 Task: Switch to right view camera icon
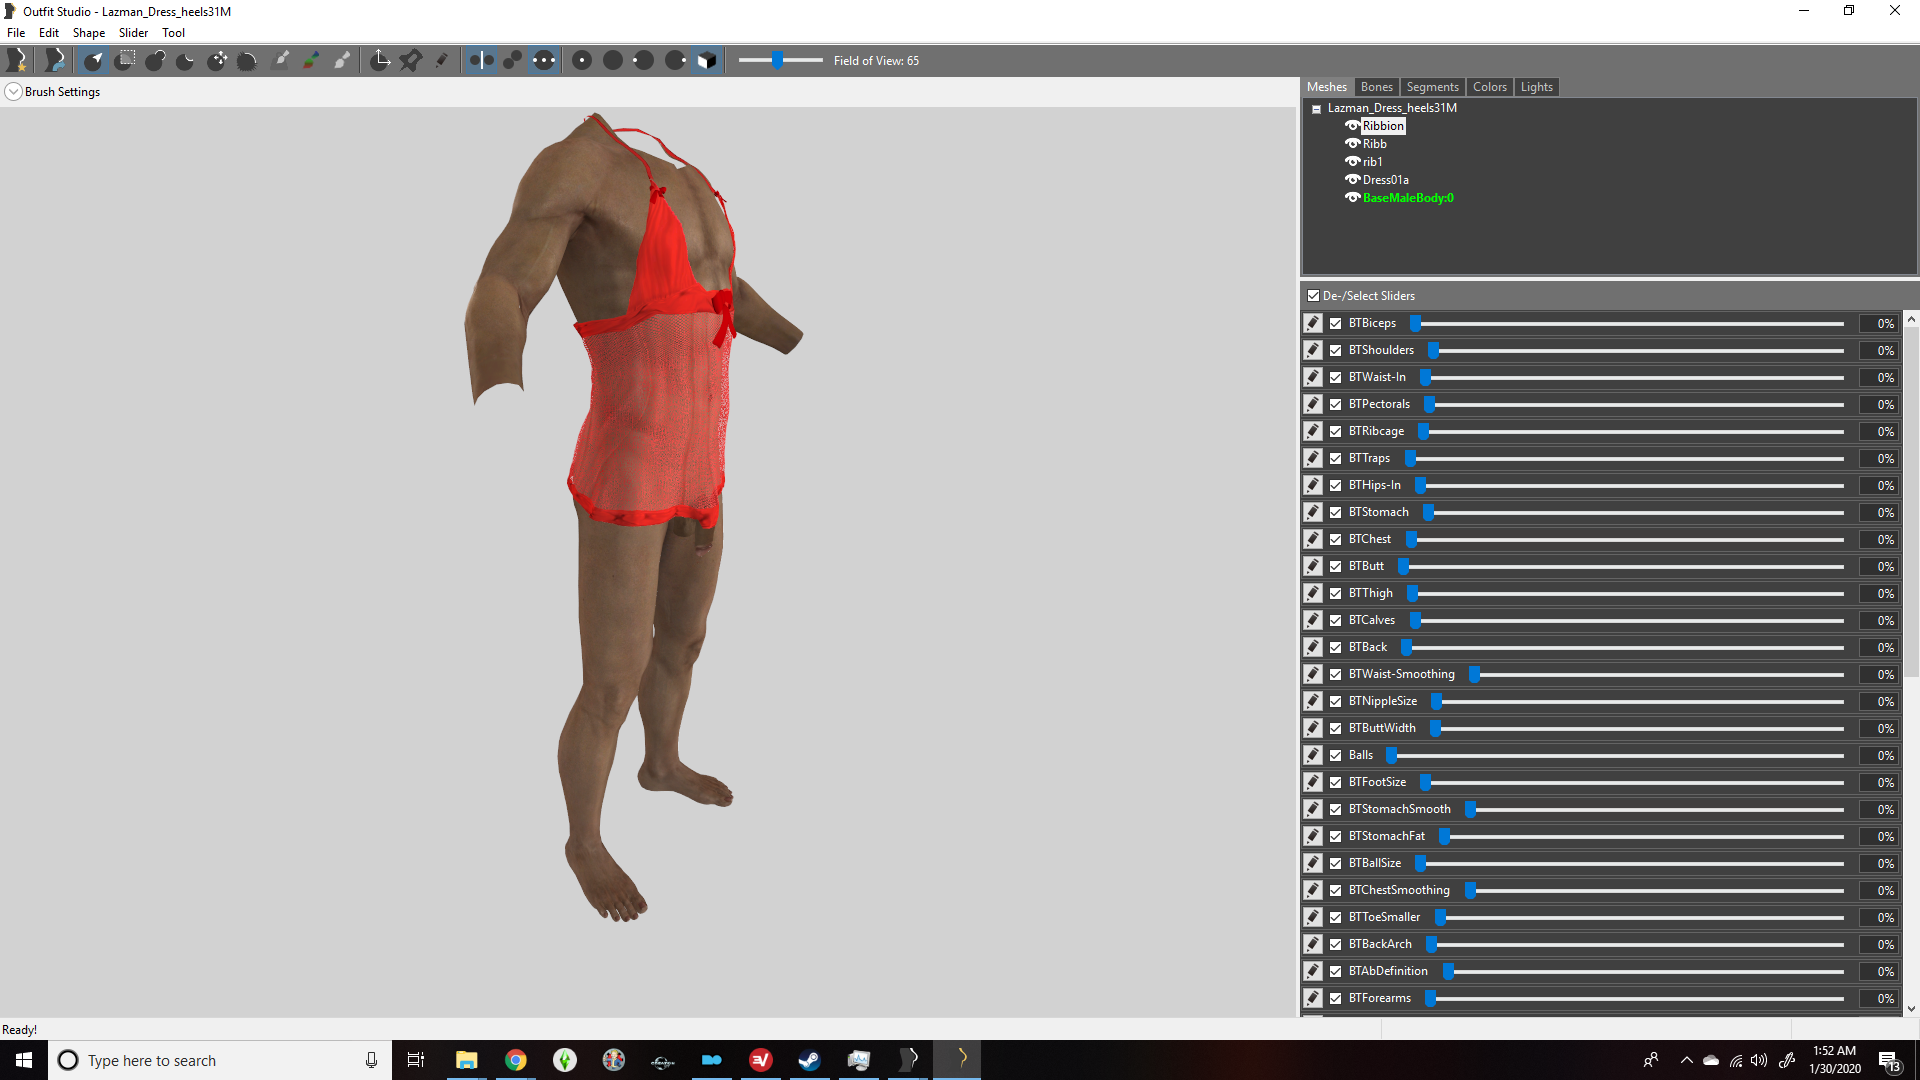675,61
